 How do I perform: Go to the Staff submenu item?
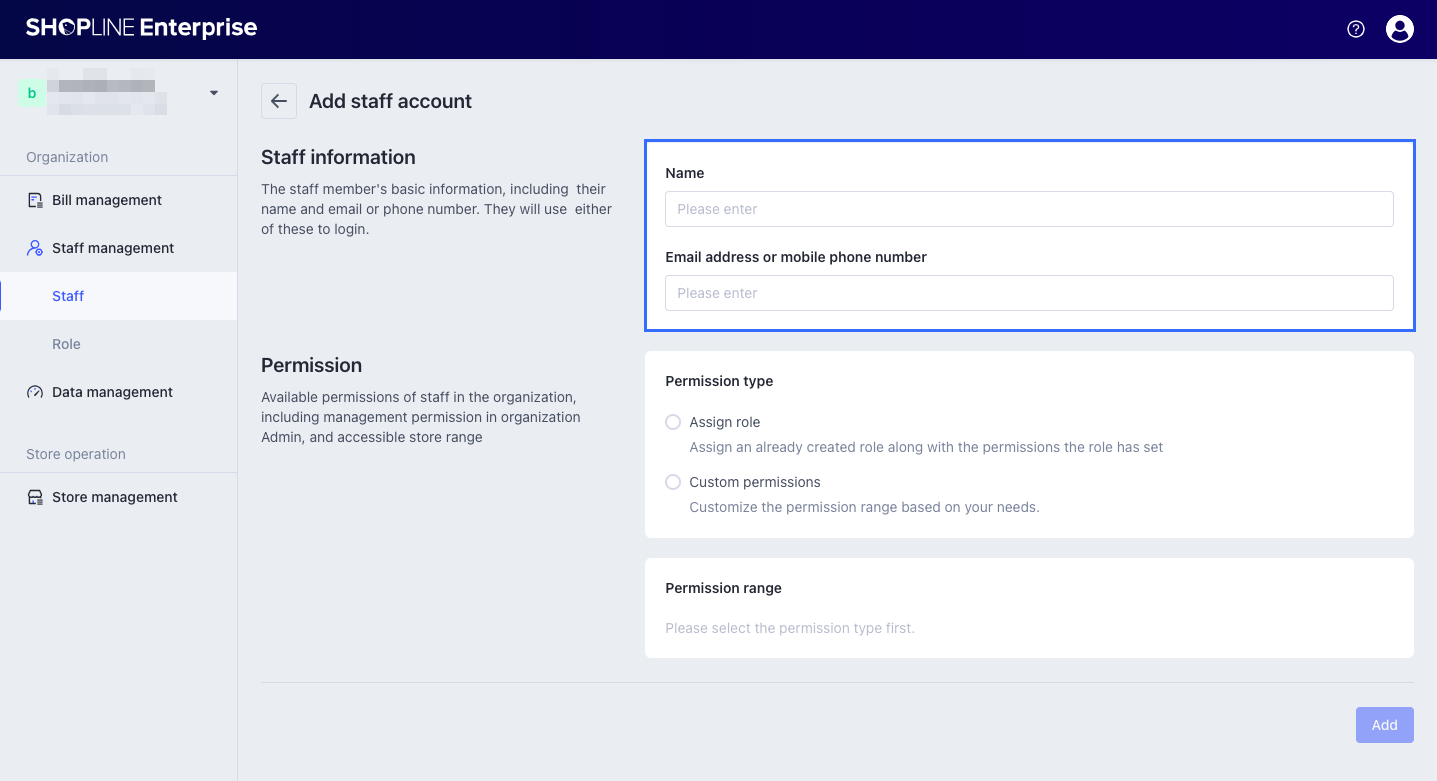118,296
